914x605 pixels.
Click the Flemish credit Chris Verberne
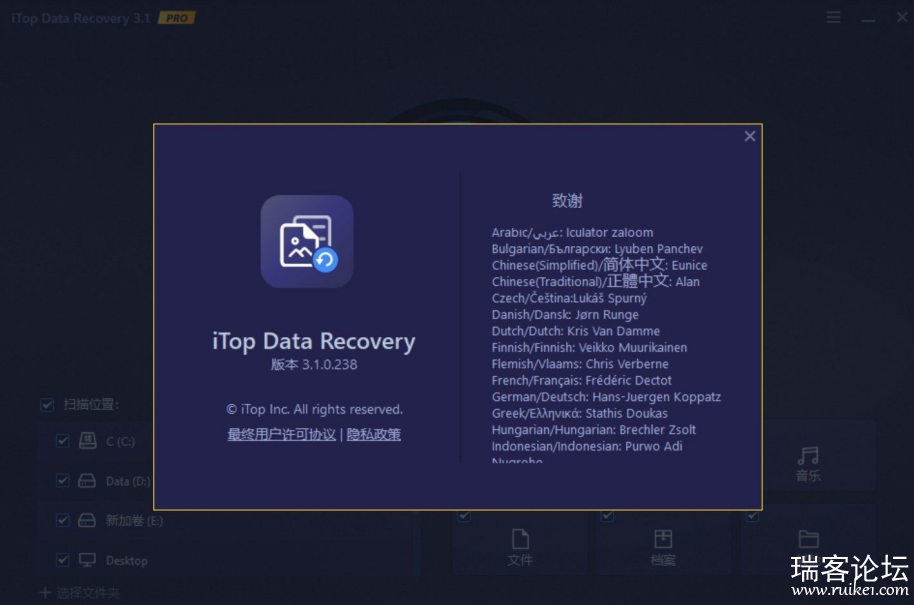[580, 364]
